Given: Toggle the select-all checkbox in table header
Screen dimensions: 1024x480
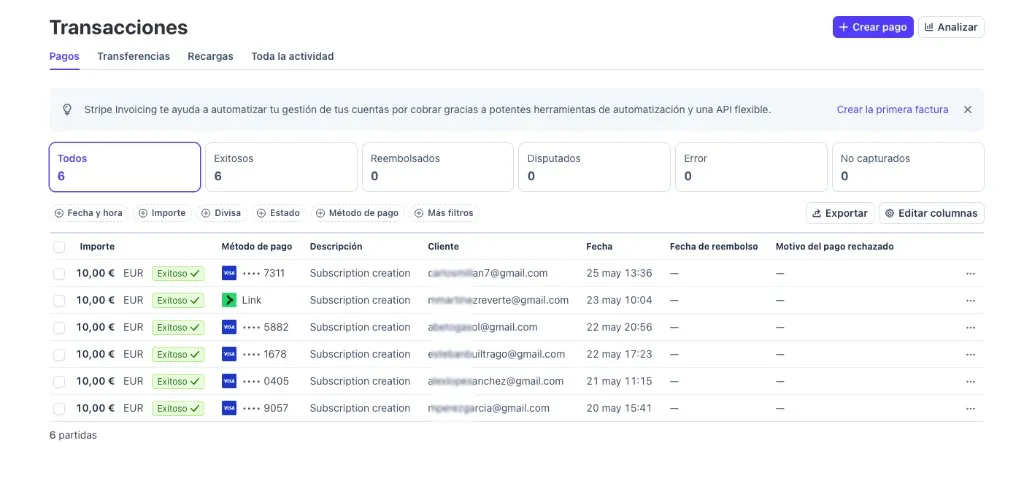Looking at the screenshot, I should [59, 247].
